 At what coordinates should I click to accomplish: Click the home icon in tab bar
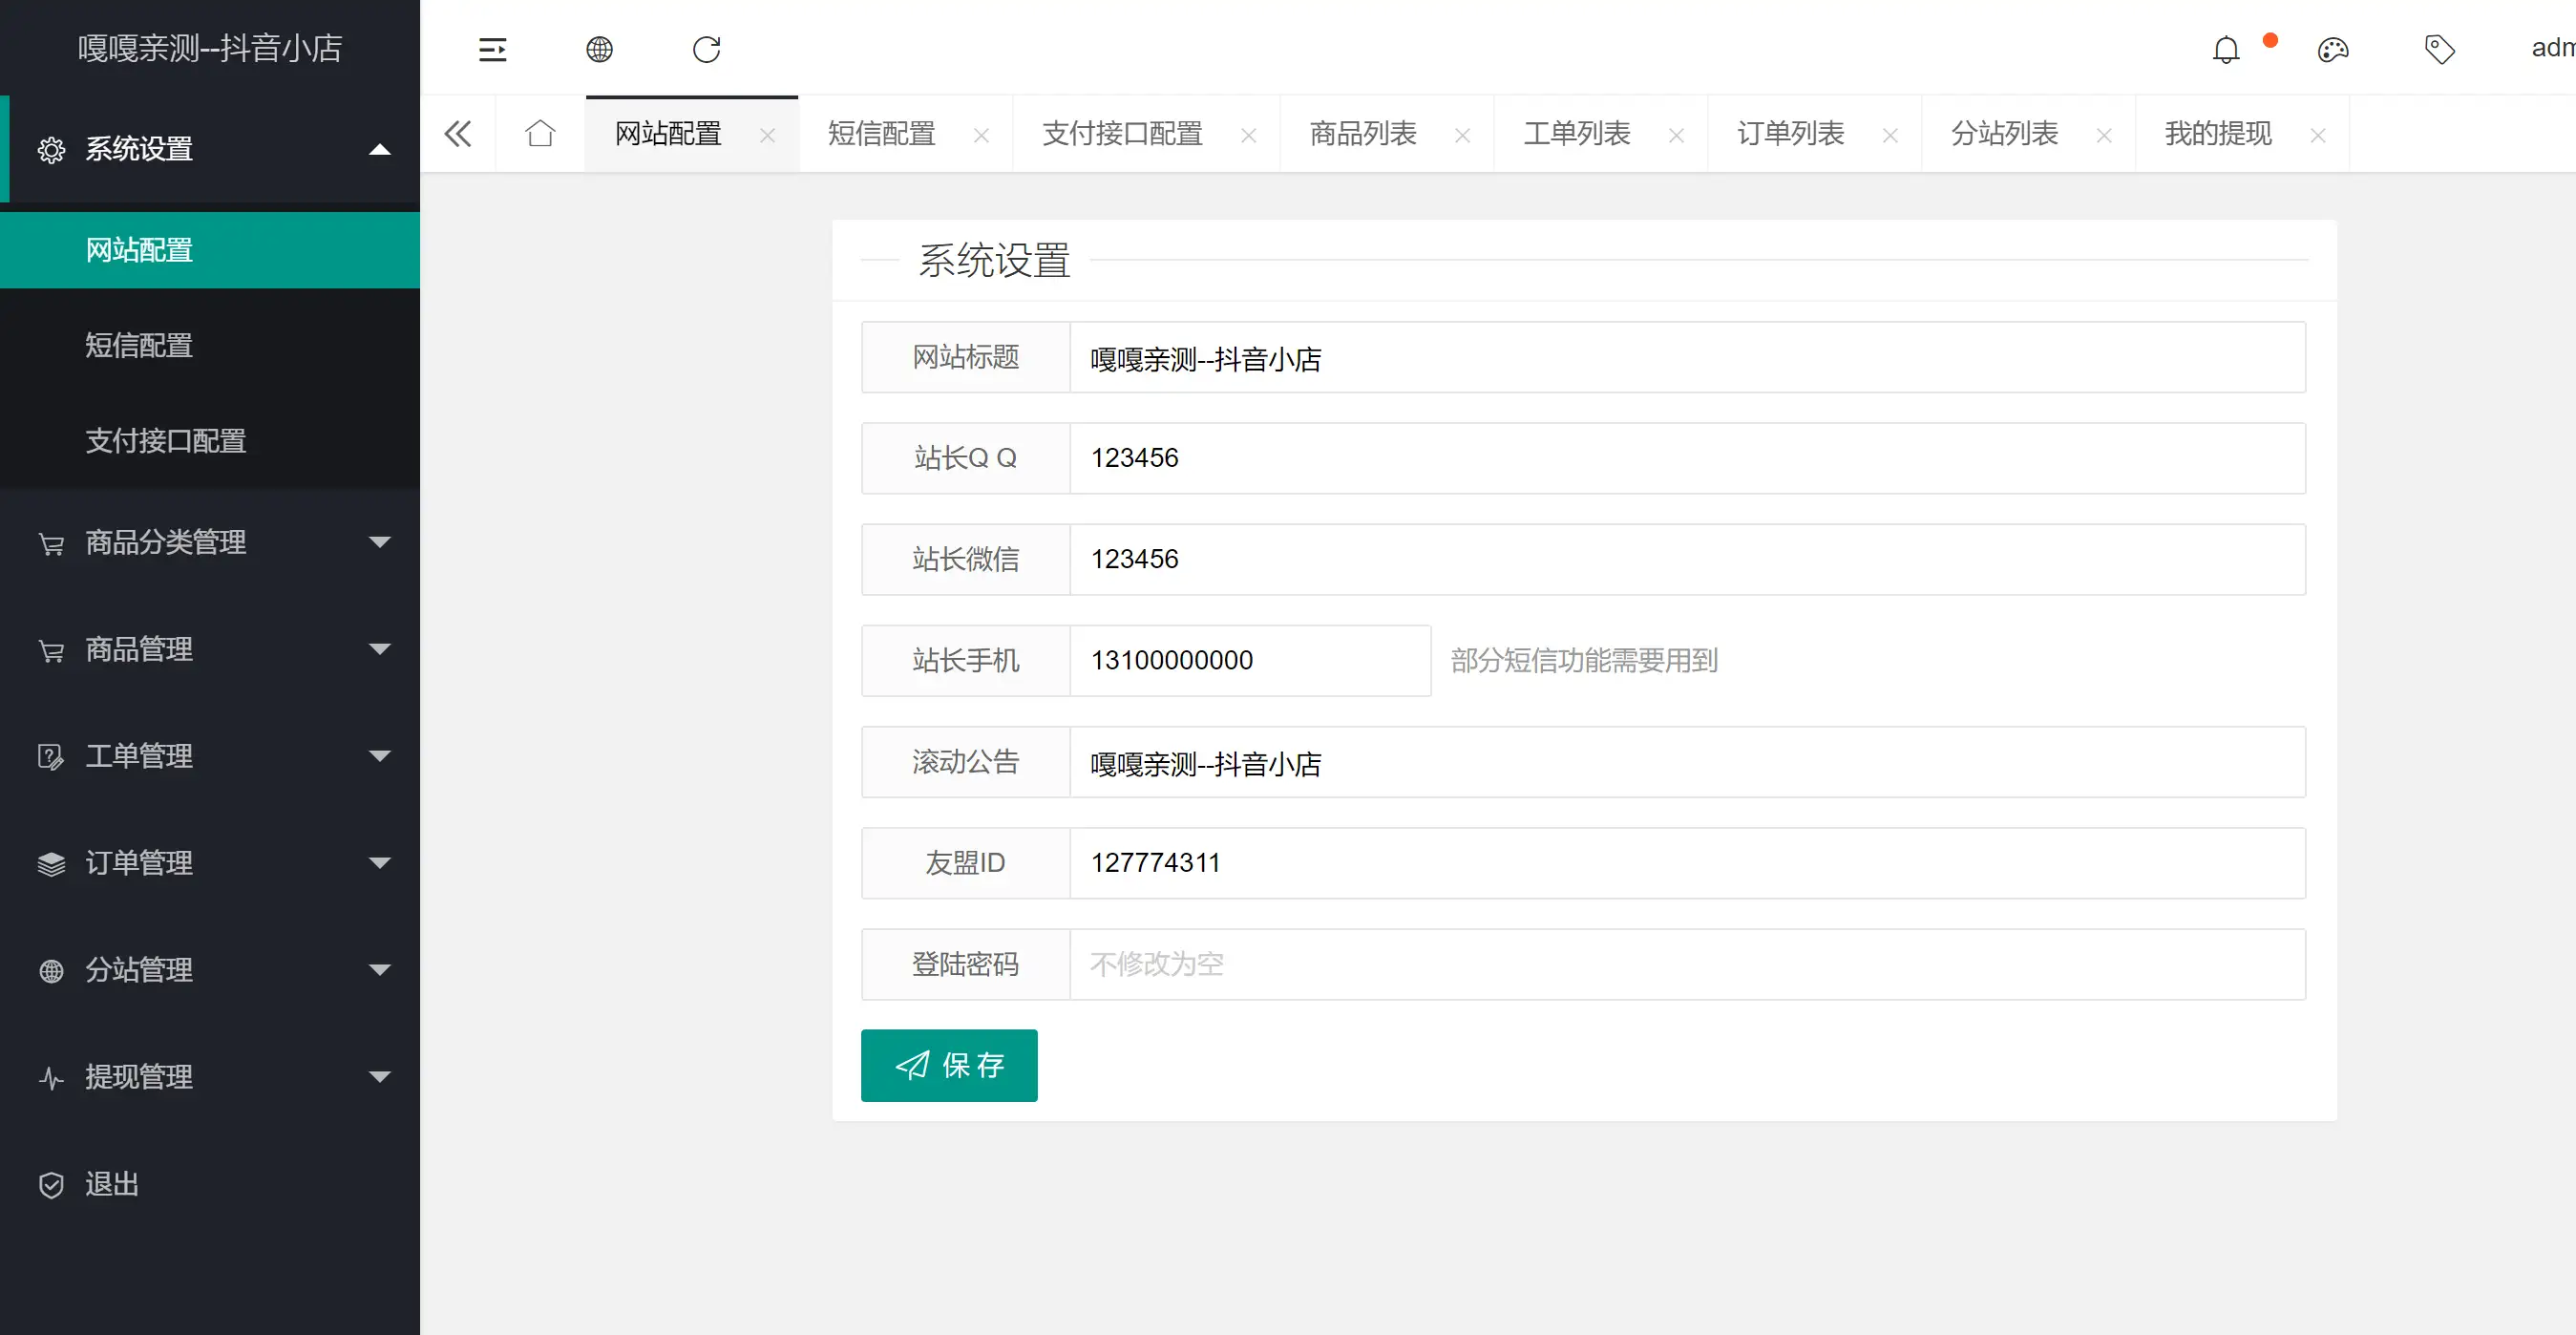(540, 133)
